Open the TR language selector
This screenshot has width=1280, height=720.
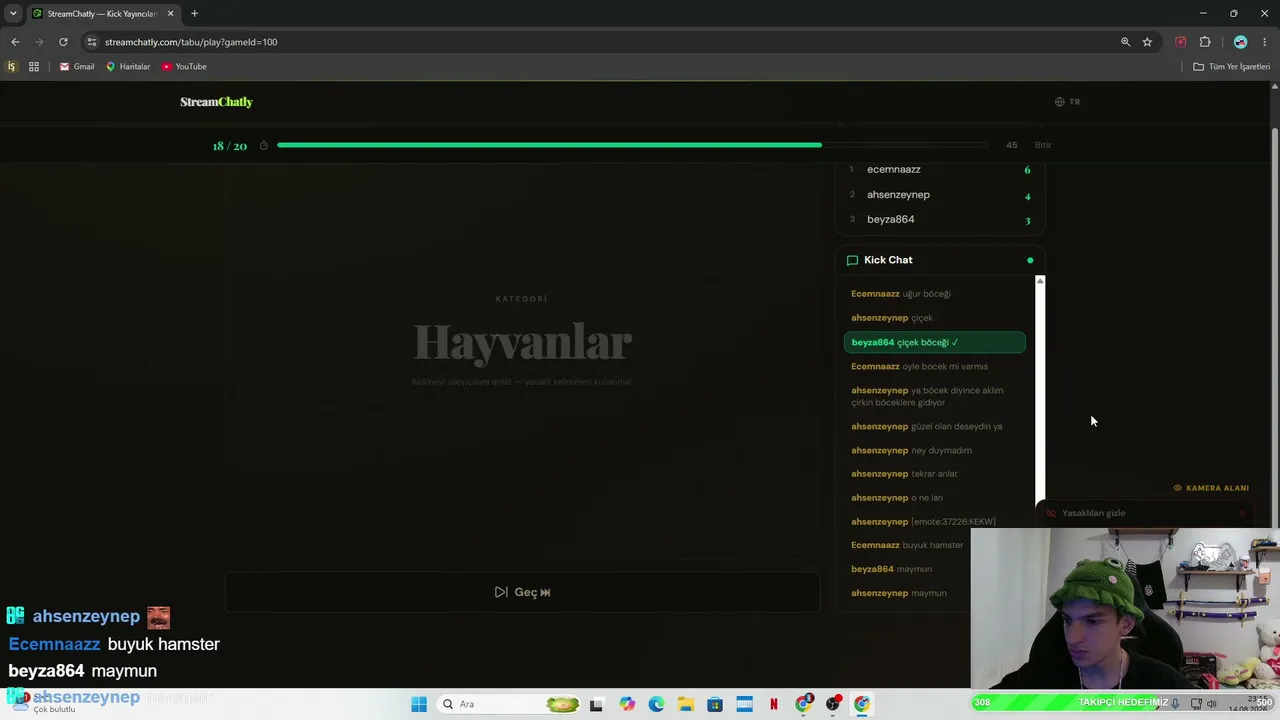tap(1068, 102)
